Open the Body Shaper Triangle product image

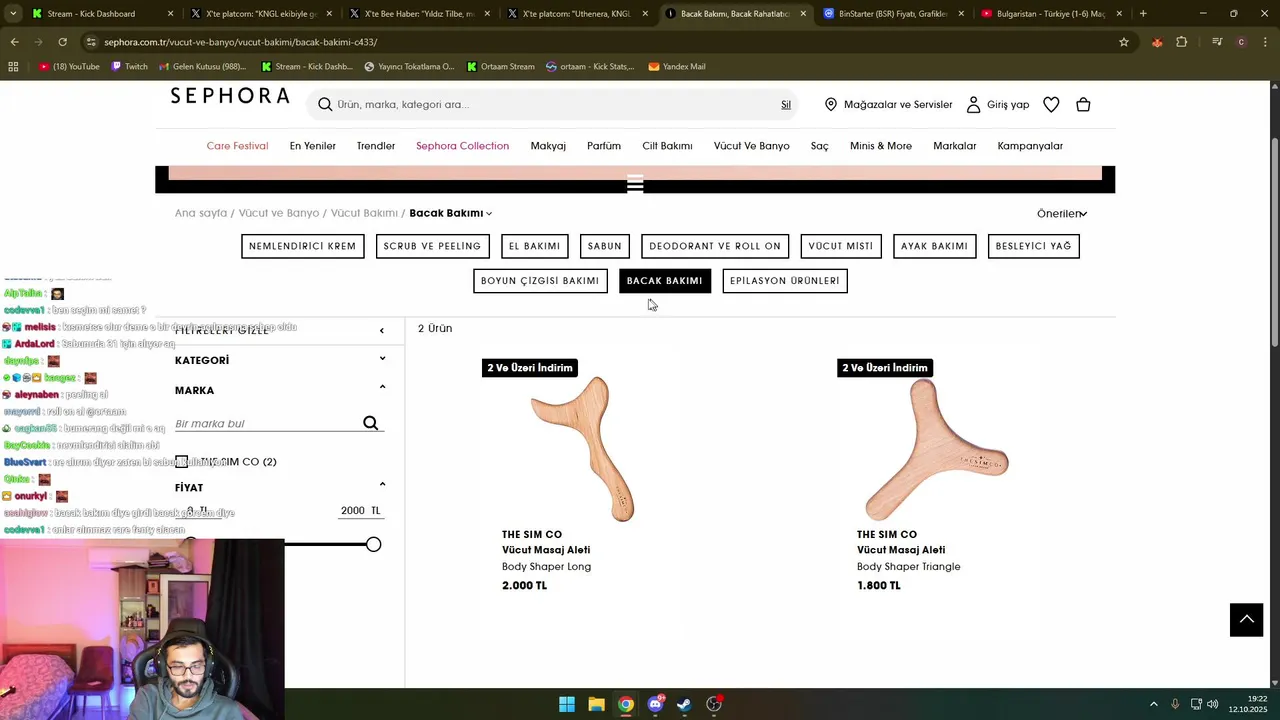click(938, 449)
